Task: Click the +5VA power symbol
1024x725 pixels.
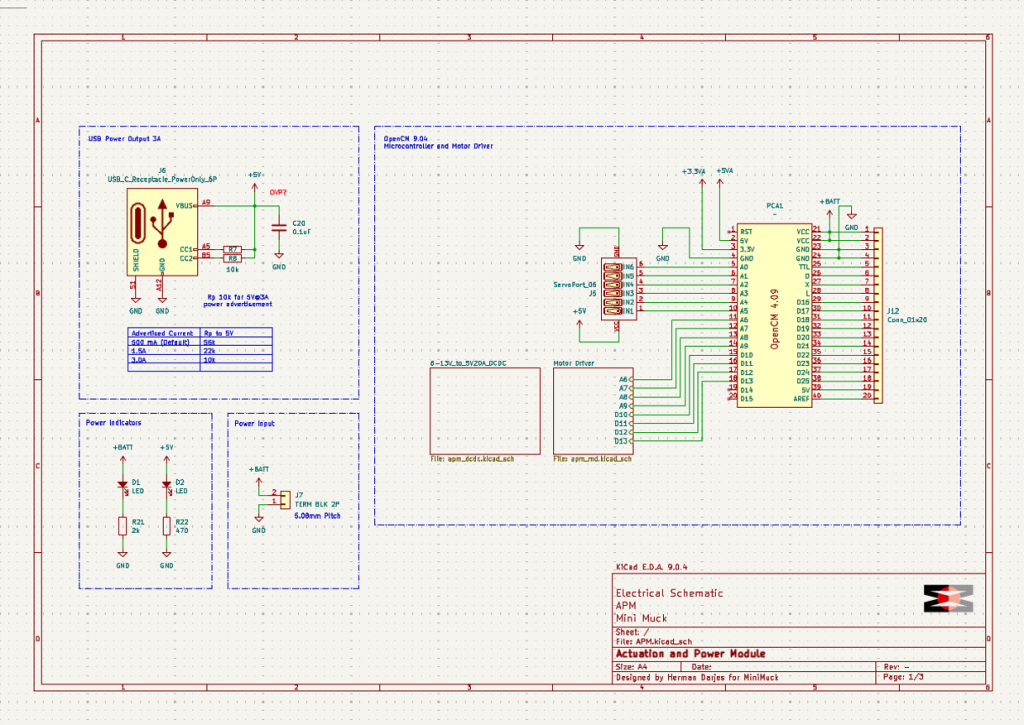Action: pyautogui.click(x=724, y=172)
